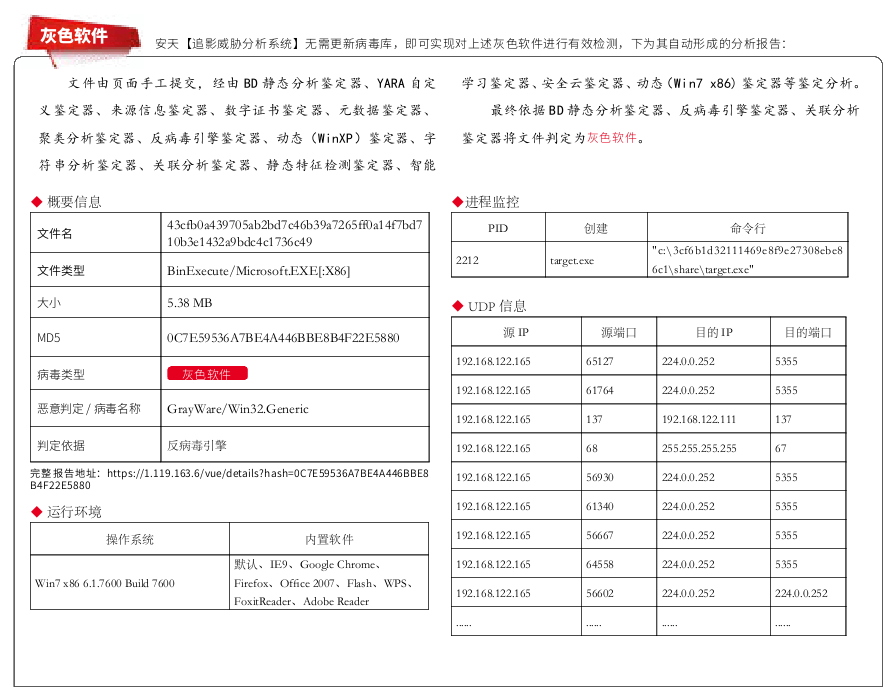The height and width of the screenshot is (693, 887).
Task: Click red diamond beside UDP 信息 heading
Action: pyautogui.click(x=457, y=306)
